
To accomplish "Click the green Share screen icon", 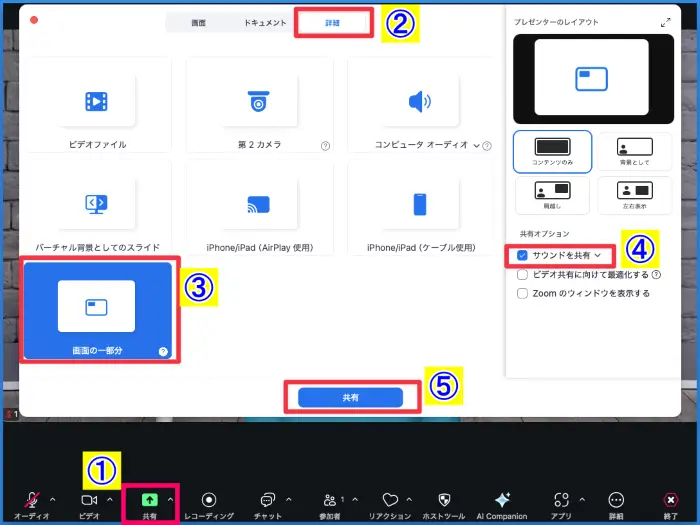I will tap(149, 499).
